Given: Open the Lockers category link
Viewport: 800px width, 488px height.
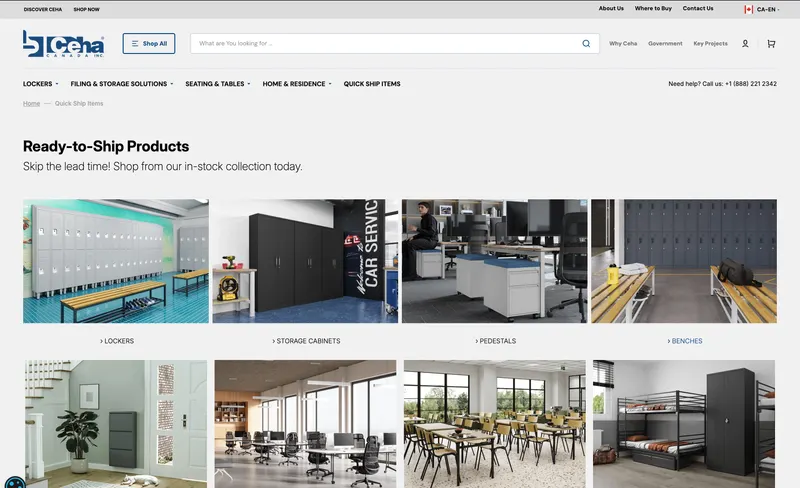Looking at the screenshot, I should tap(117, 341).
